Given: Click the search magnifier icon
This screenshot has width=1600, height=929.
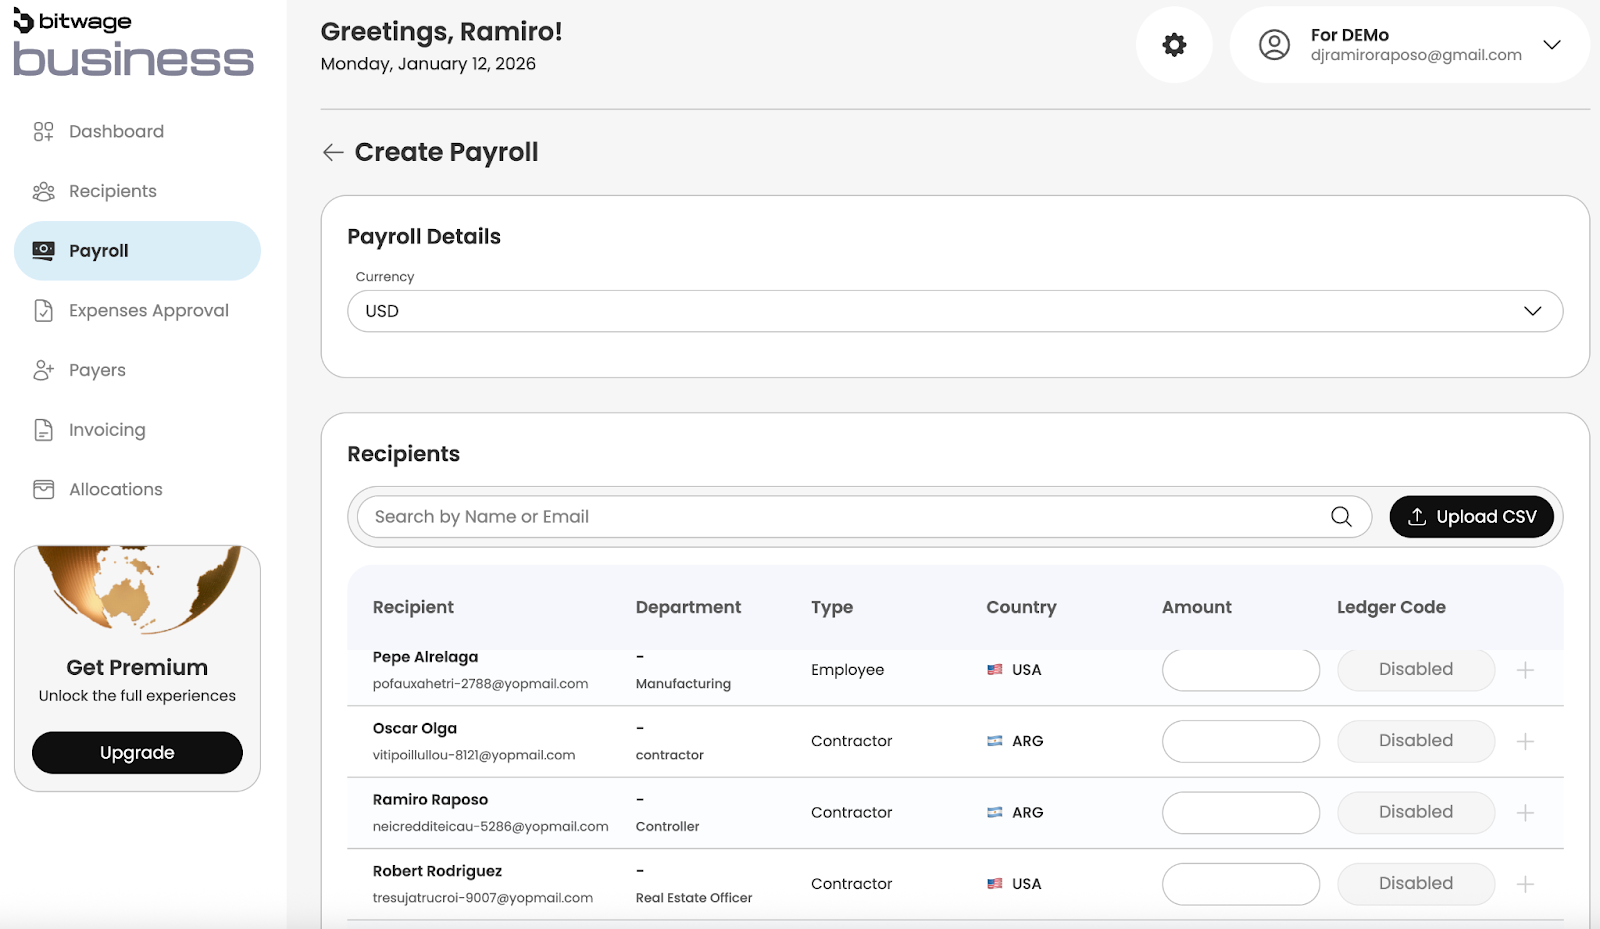Looking at the screenshot, I should coord(1341,517).
